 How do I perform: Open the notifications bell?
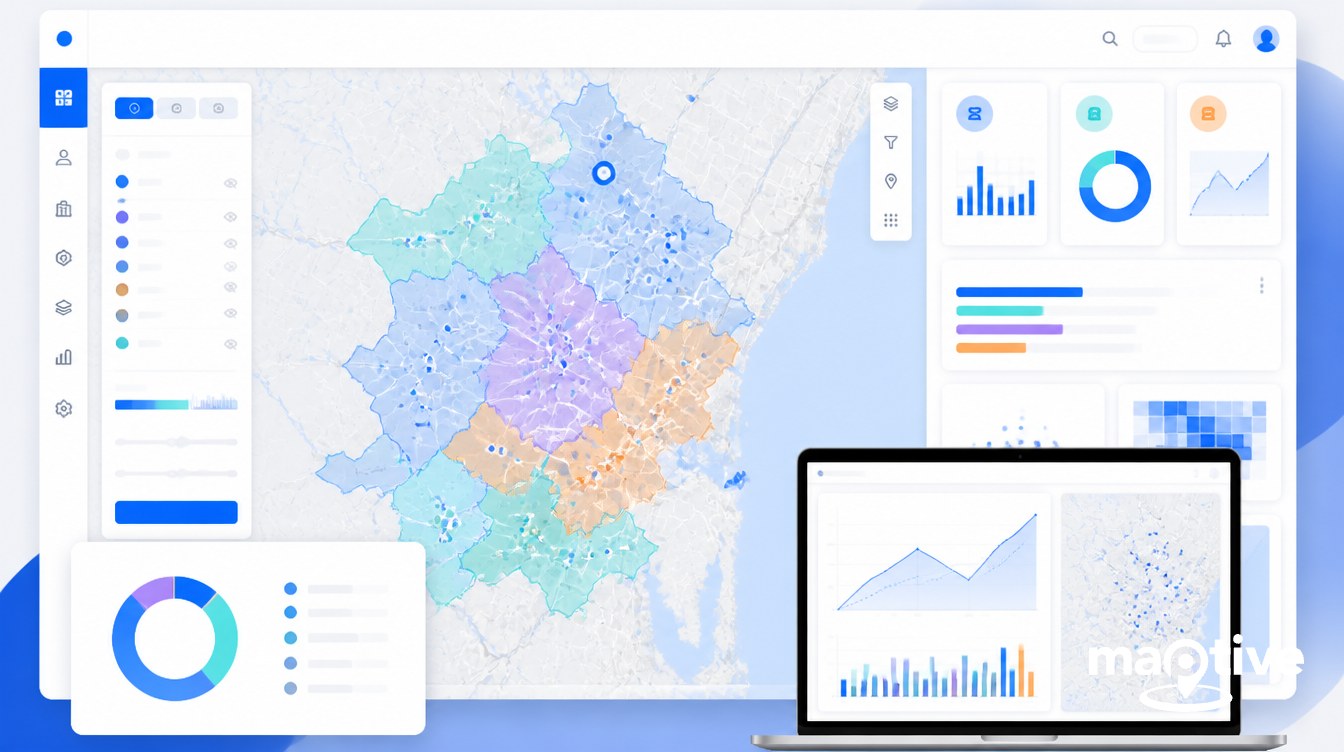pos(1223,39)
